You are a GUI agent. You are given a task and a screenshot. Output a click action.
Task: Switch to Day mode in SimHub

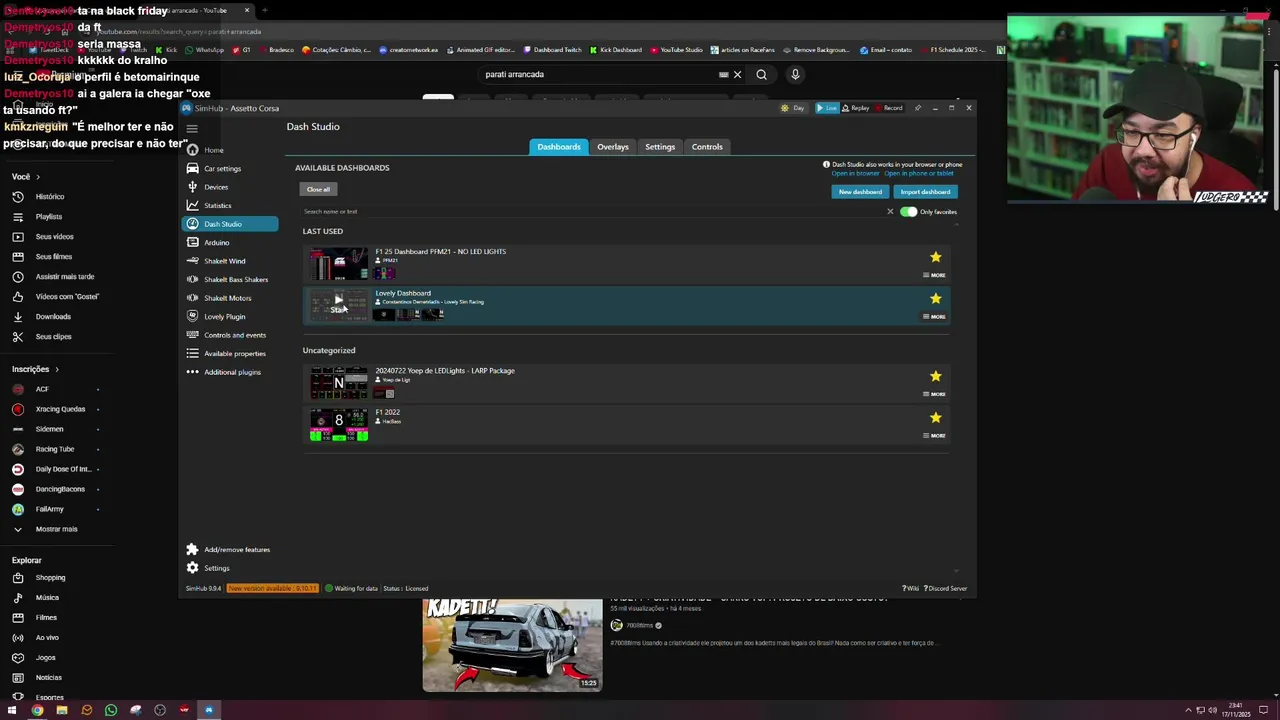(x=793, y=108)
